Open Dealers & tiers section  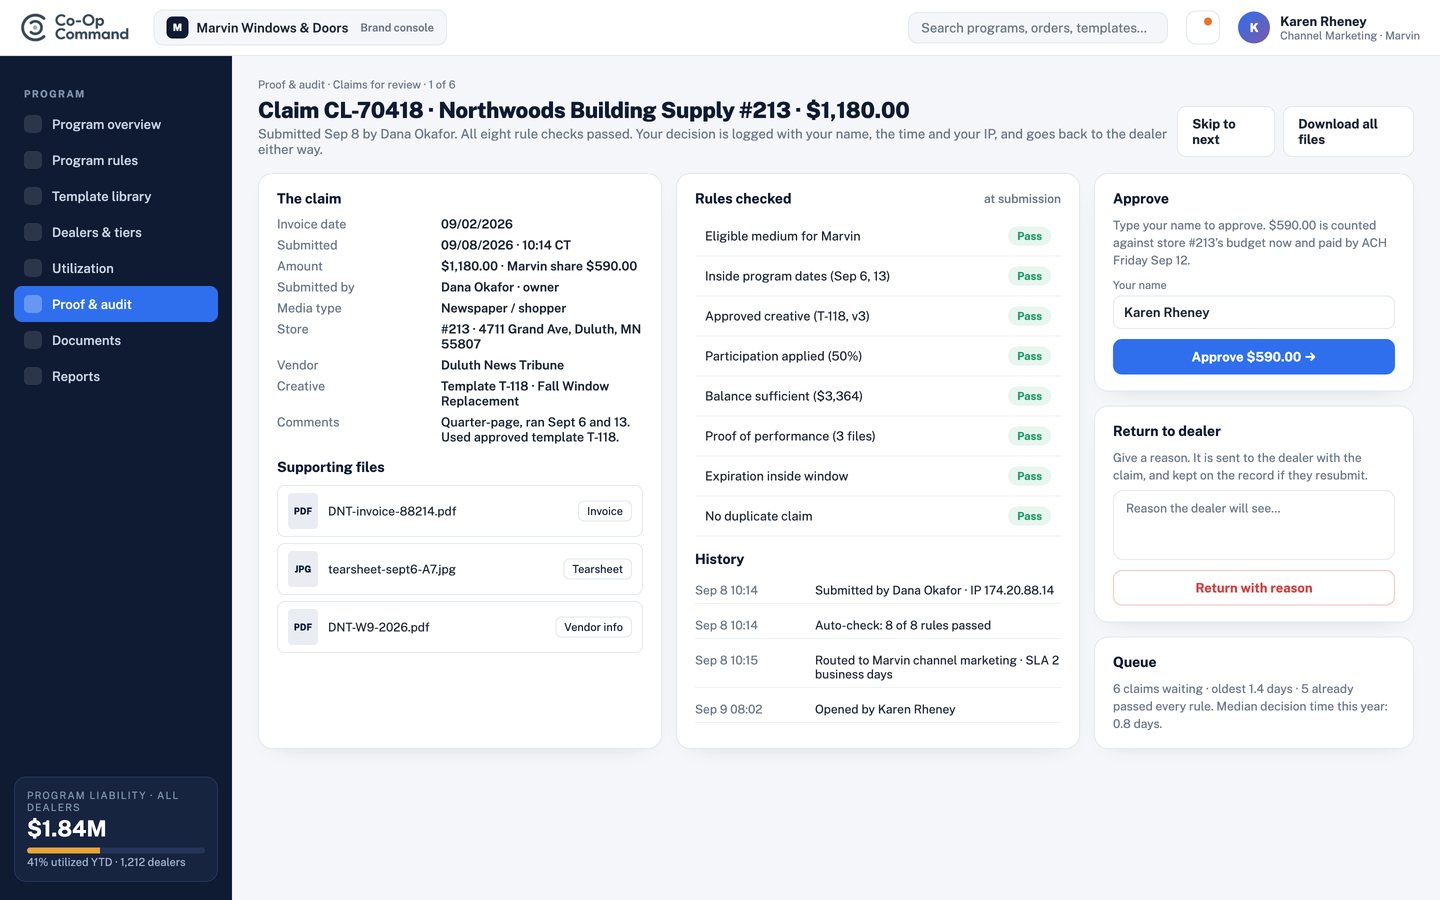tap(116, 232)
